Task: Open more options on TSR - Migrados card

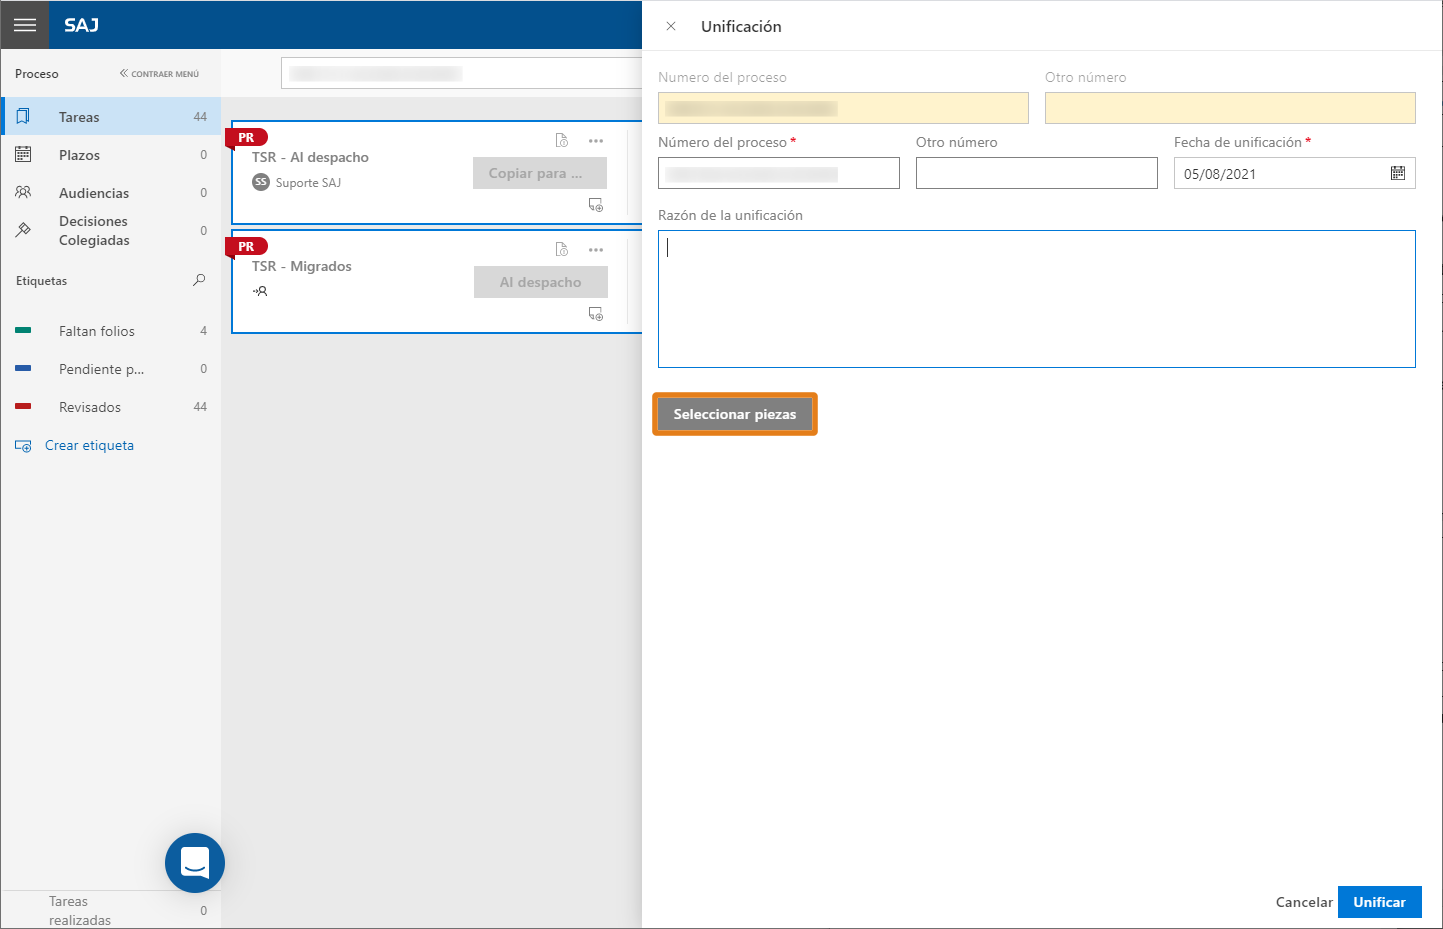Action: click(x=596, y=250)
